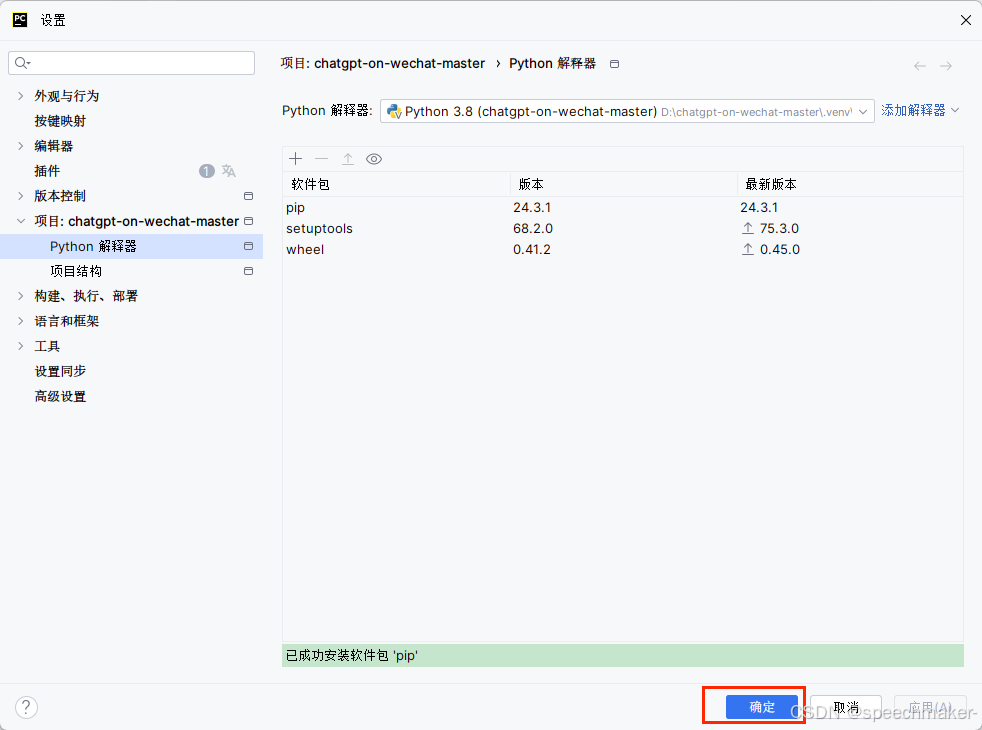Collapse the 项目: chatgpt-on-wechat-master node
This screenshot has height=730, width=982.
21,221
